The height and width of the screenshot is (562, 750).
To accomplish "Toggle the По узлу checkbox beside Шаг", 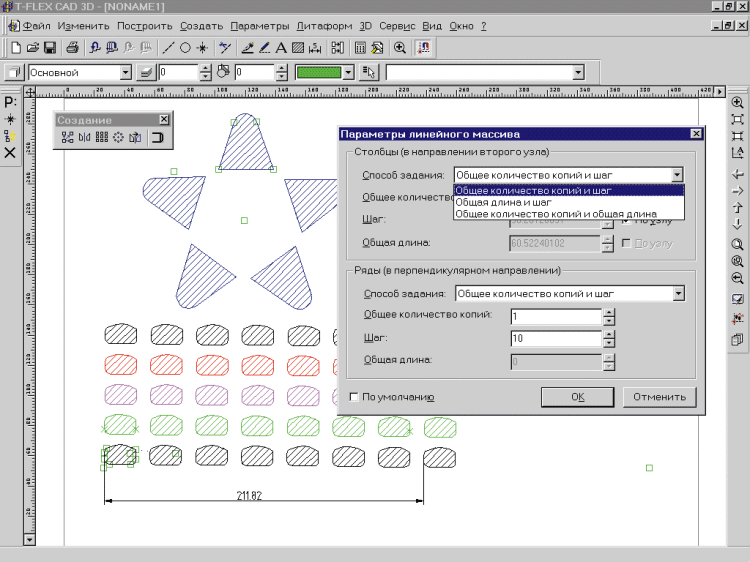I will pyautogui.click(x=627, y=220).
